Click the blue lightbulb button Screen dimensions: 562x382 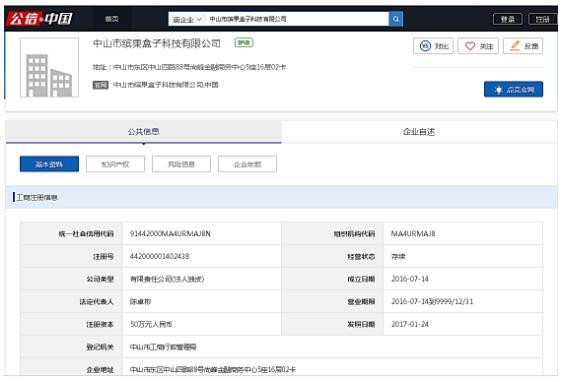513,89
